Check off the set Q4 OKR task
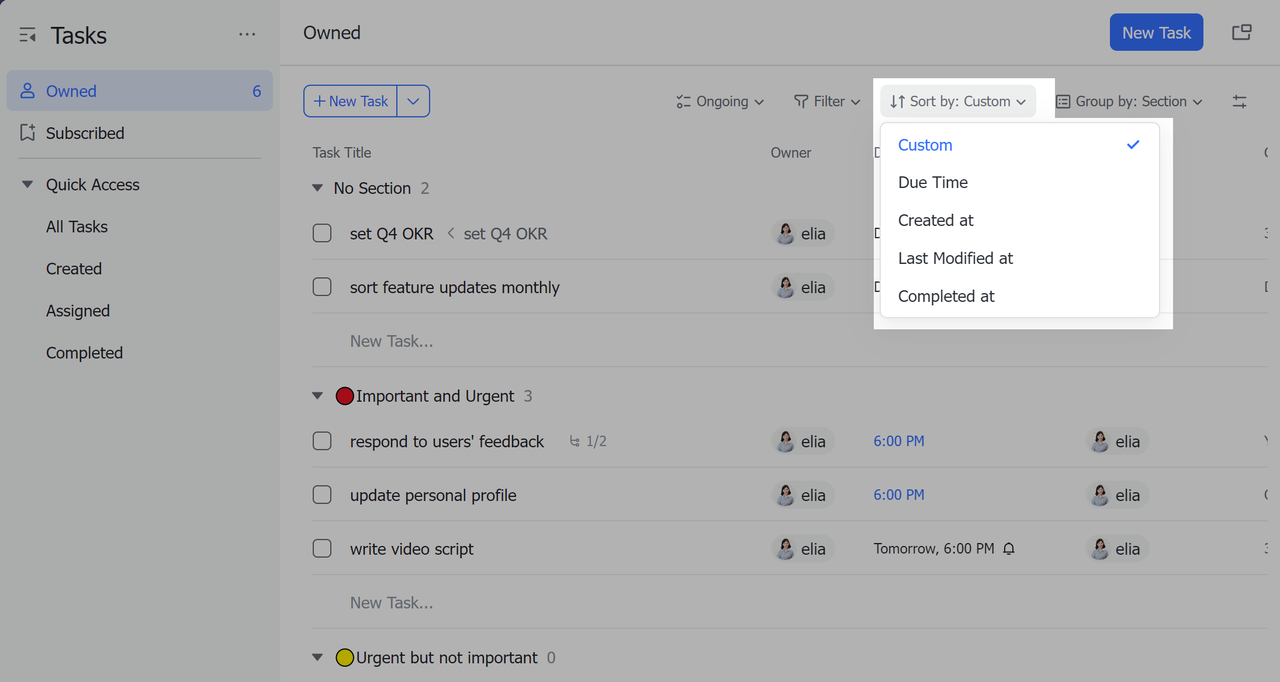Image resolution: width=1280 pixels, height=682 pixels. coord(322,234)
